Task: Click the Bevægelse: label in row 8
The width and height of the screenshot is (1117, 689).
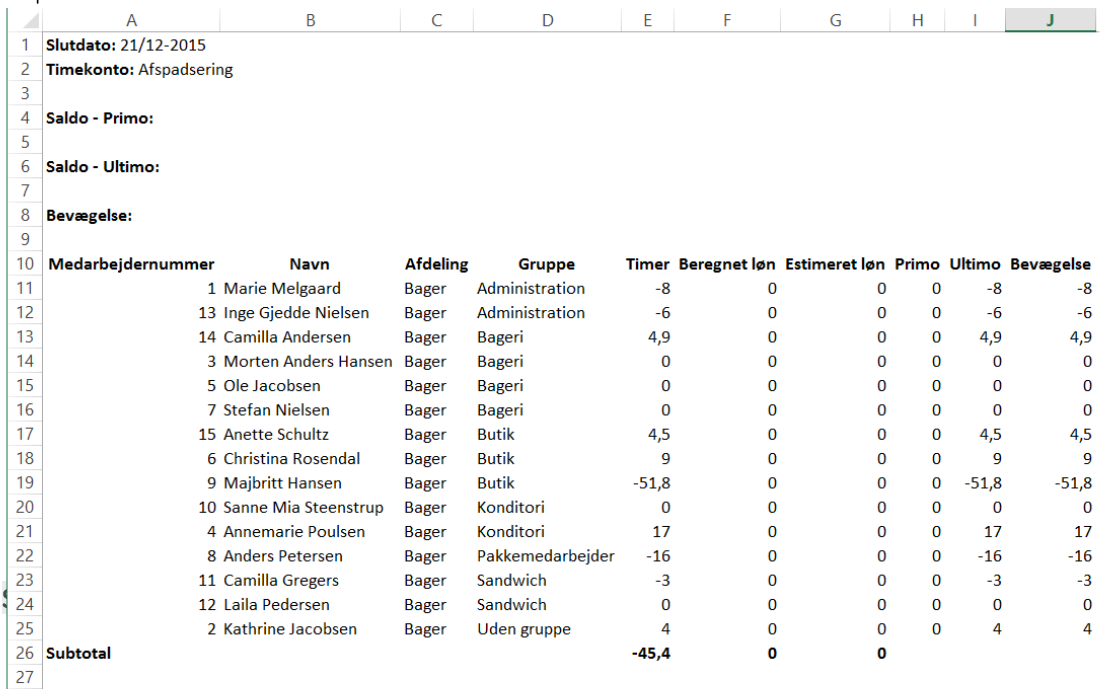Action: point(90,215)
